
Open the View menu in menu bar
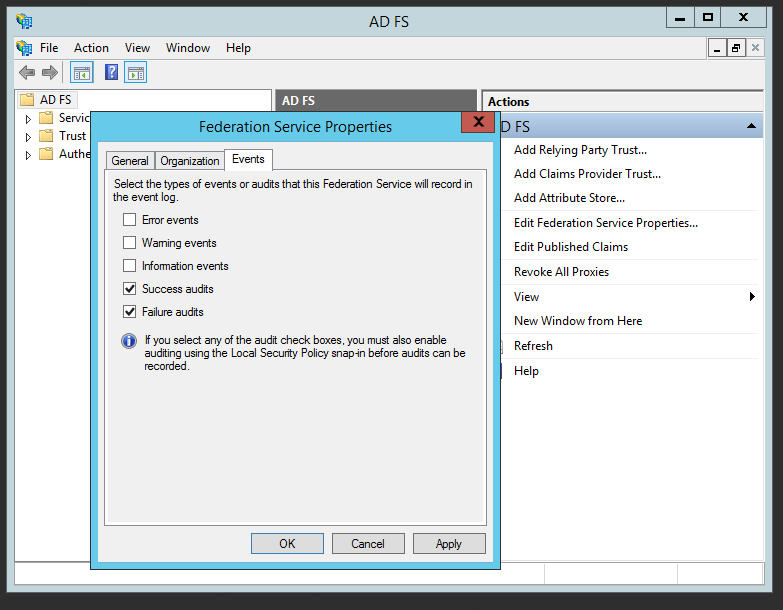[137, 48]
